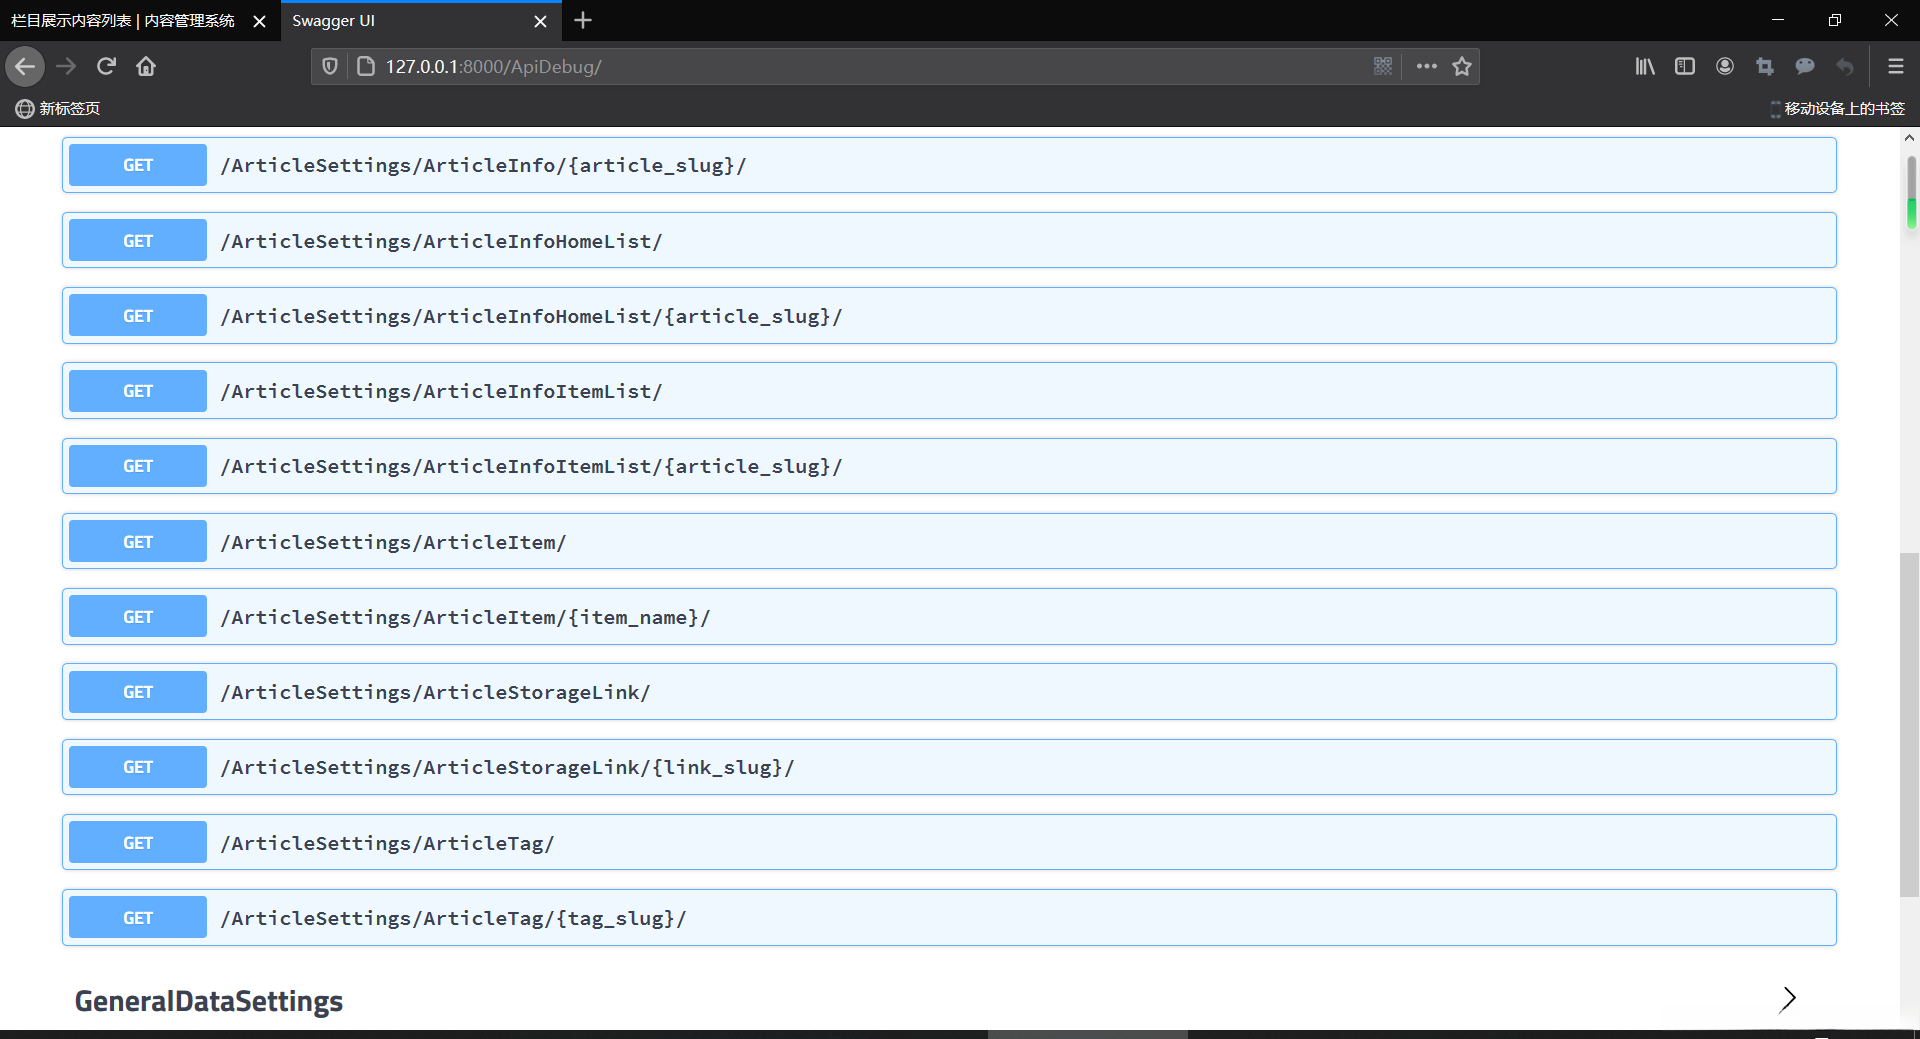
Task: Open the hamburger application menu
Action: click(1895, 67)
